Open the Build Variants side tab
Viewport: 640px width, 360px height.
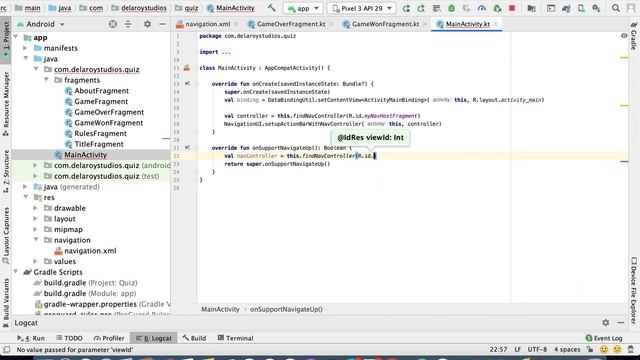6,303
